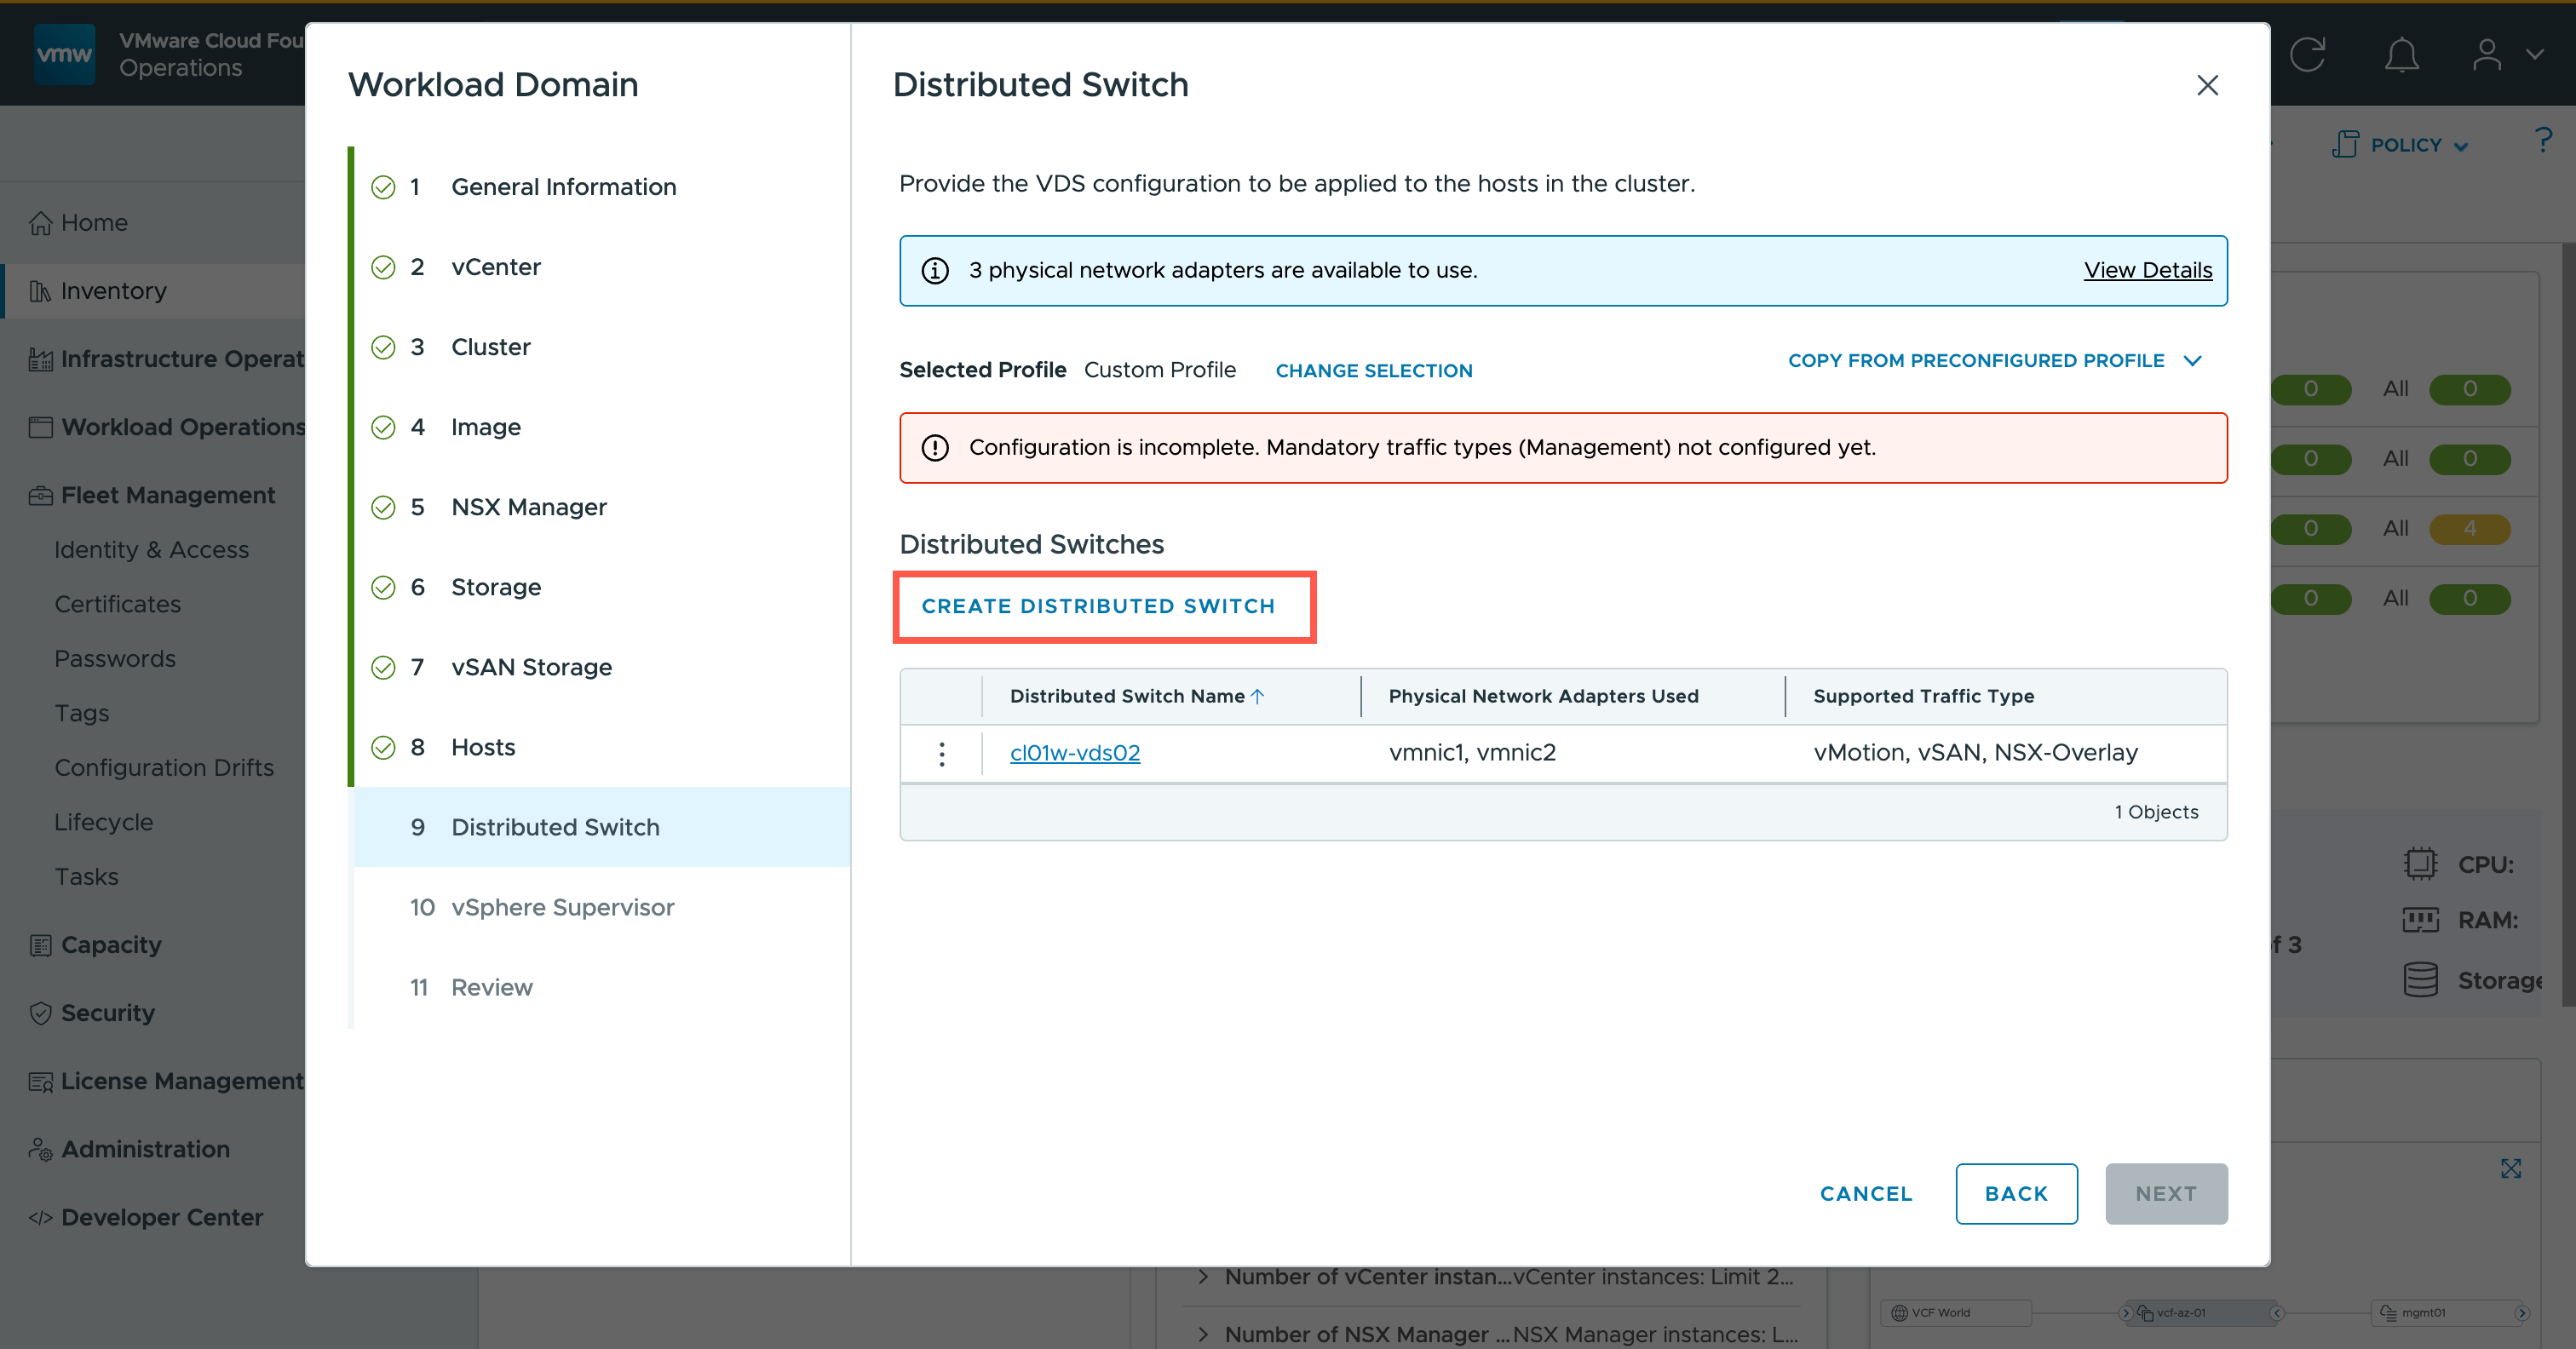The height and width of the screenshot is (1349, 2576).
Task: Click the vmw logo icon
Action: click(64, 54)
